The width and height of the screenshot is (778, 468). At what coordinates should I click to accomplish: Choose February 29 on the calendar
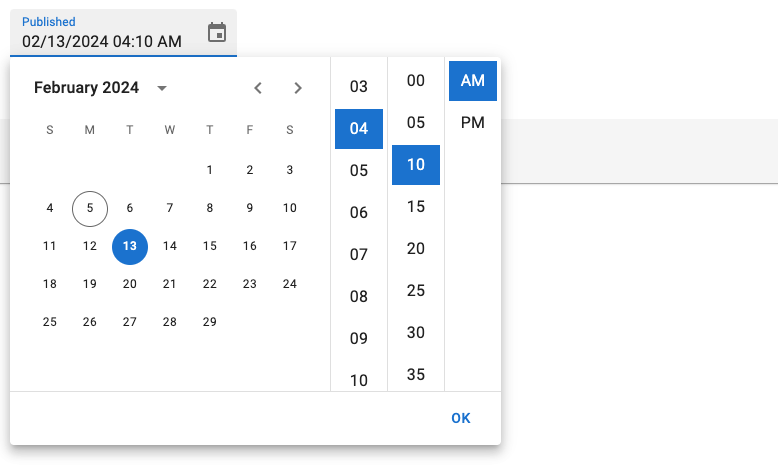pyautogui.click(x=210, y=322)
